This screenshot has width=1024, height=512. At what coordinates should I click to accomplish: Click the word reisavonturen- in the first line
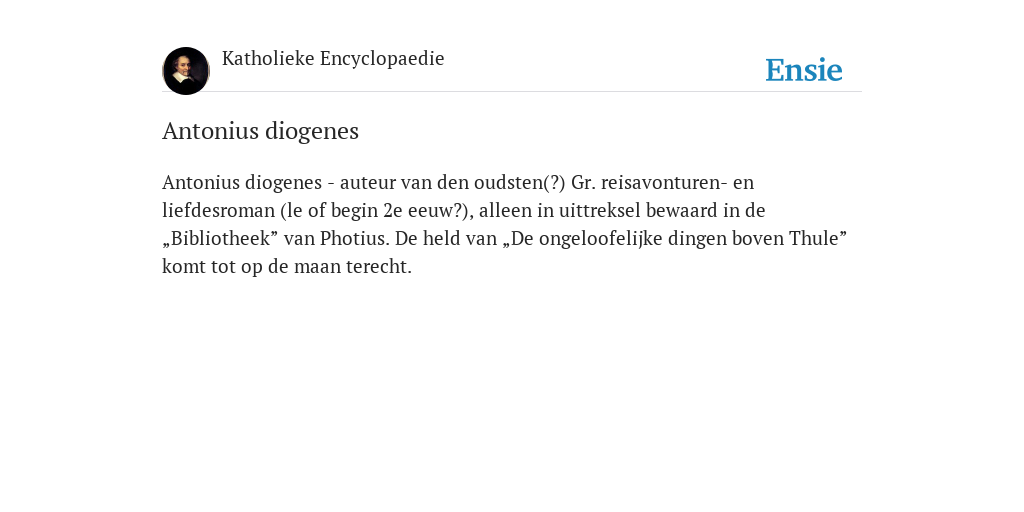[x=664, y=182]
